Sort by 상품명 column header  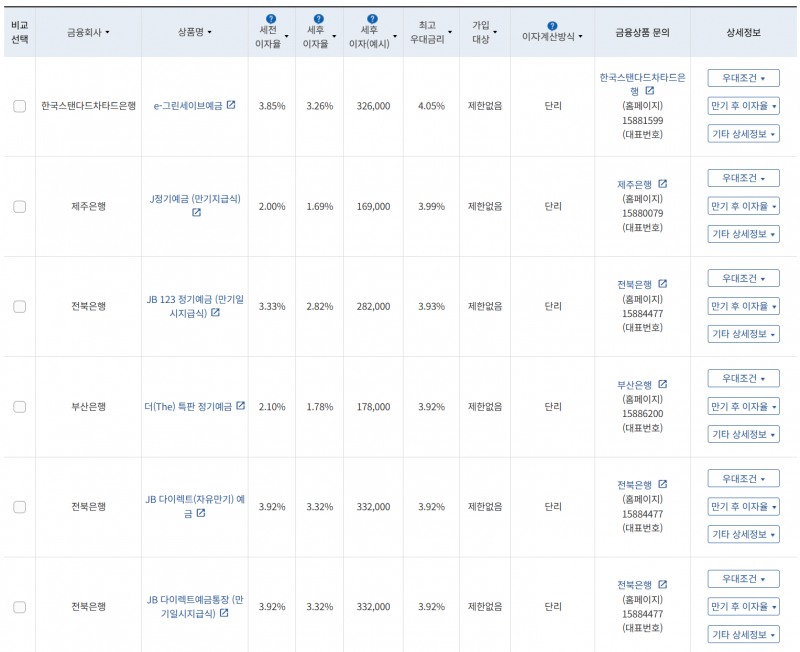pyautogui.click(x=194, y=32)
